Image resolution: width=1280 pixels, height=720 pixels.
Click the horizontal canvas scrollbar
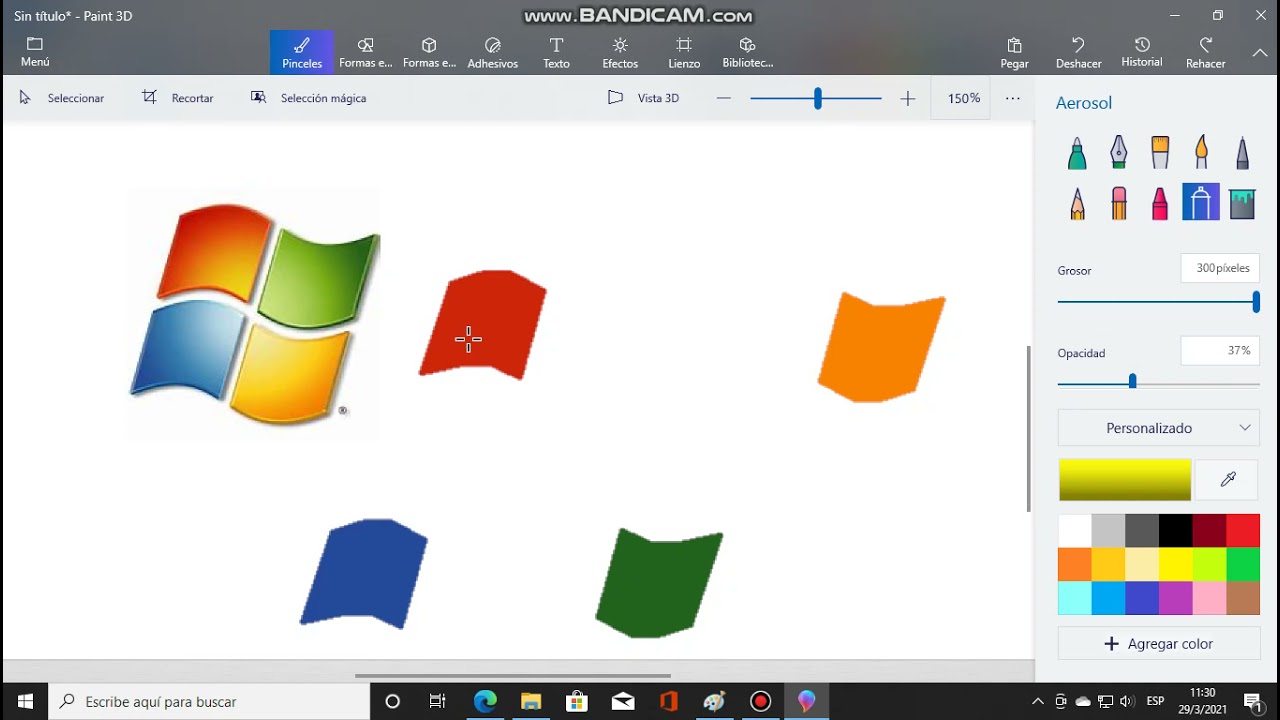pyautogui.click(x=513, y=676)
